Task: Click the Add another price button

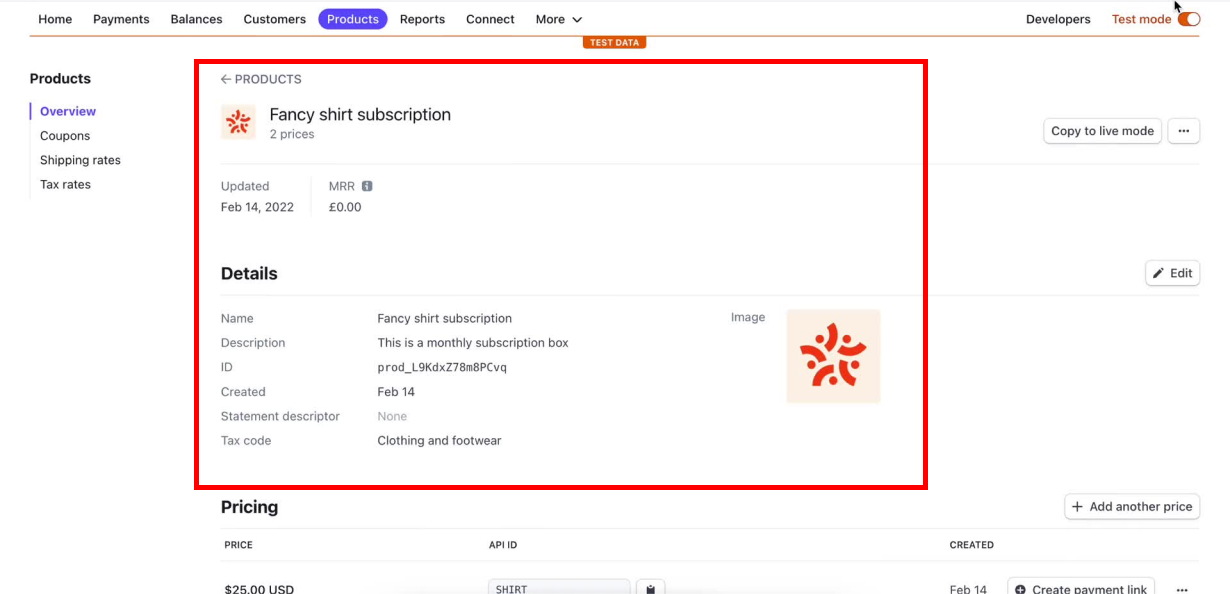Action: [x=1132, y=507]
